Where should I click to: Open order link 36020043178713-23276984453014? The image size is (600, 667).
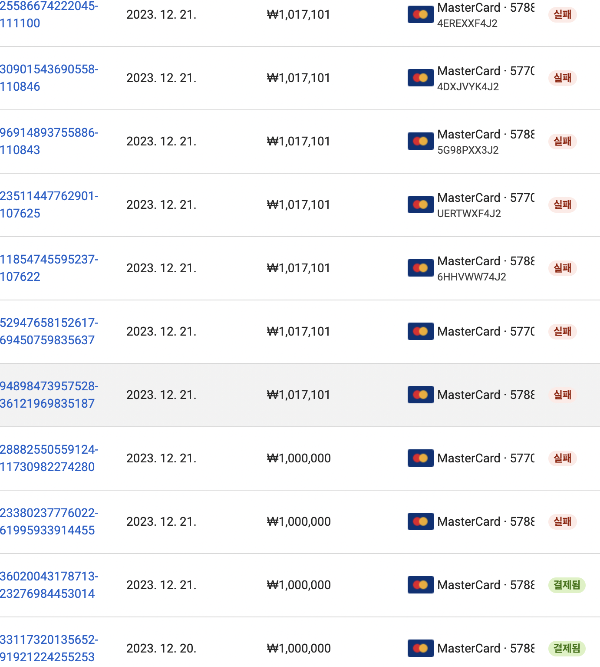49,585
